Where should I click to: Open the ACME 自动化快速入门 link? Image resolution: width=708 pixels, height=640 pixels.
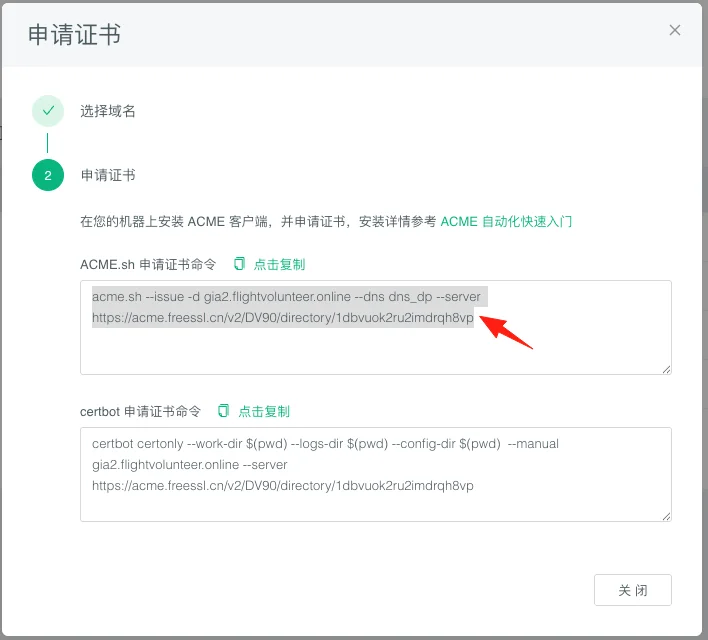506,221
